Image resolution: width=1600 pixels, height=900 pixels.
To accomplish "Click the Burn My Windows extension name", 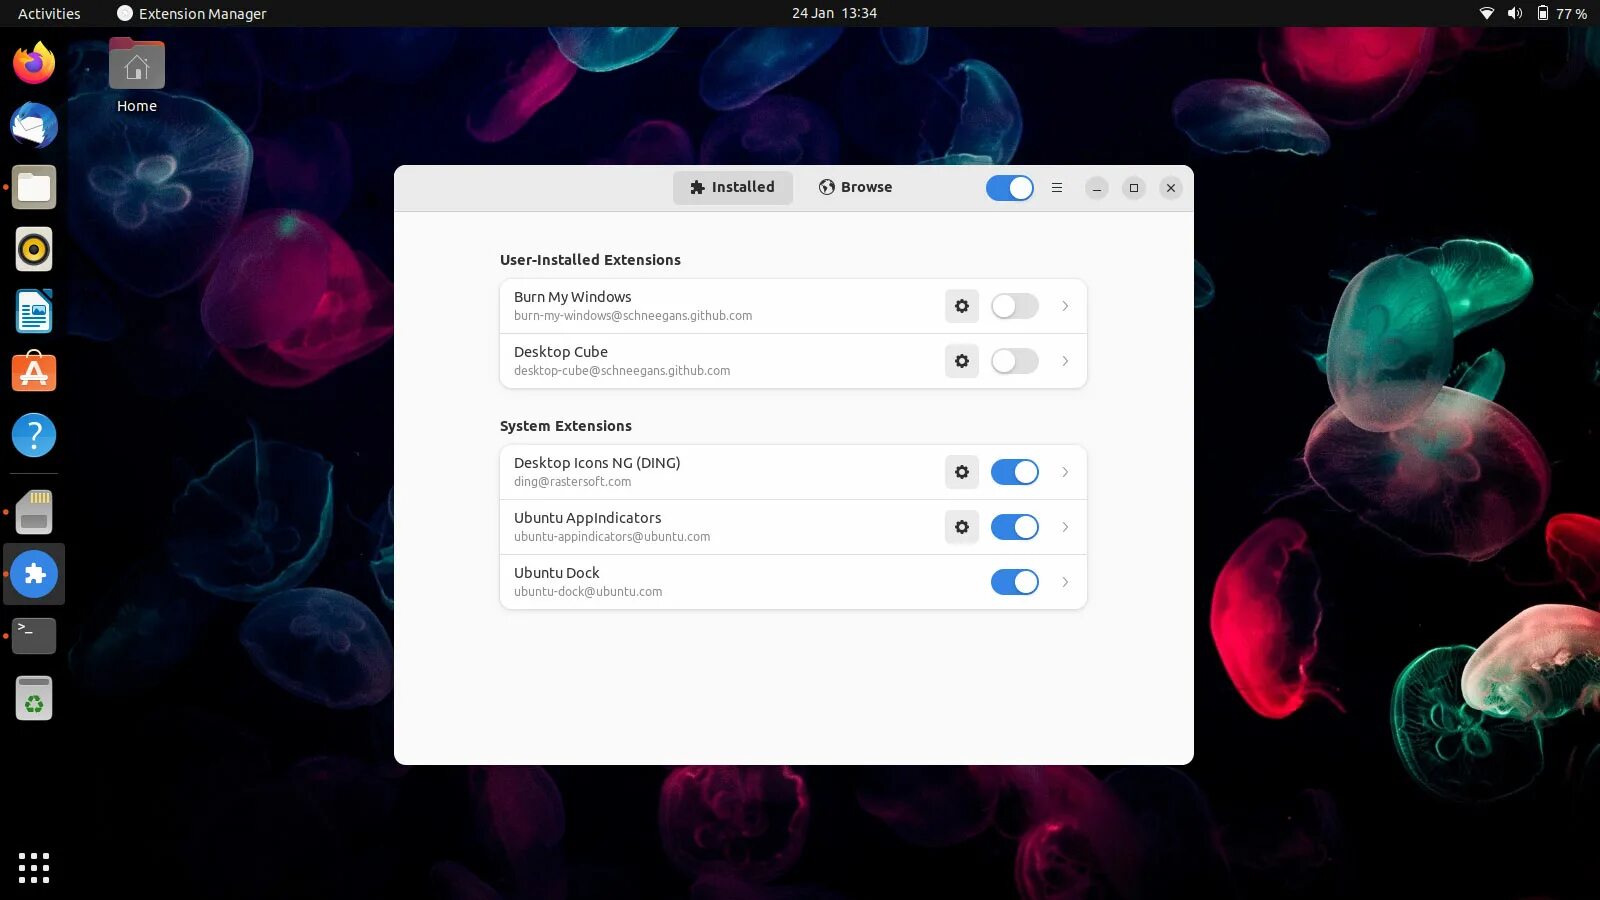I will [x=573, y=297].
